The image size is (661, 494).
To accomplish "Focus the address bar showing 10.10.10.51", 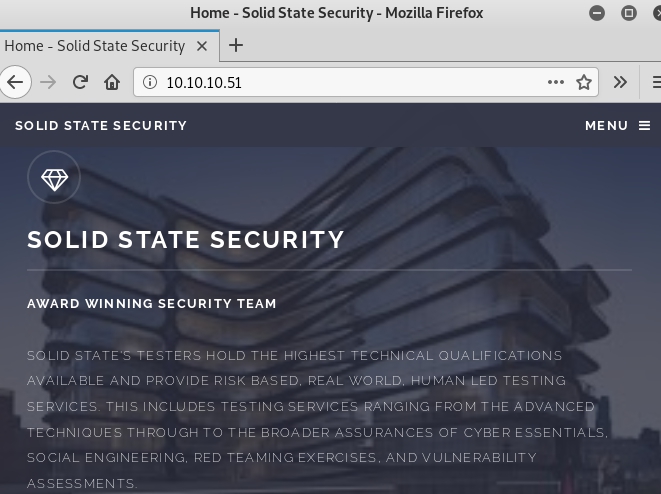I will [350, 82].
